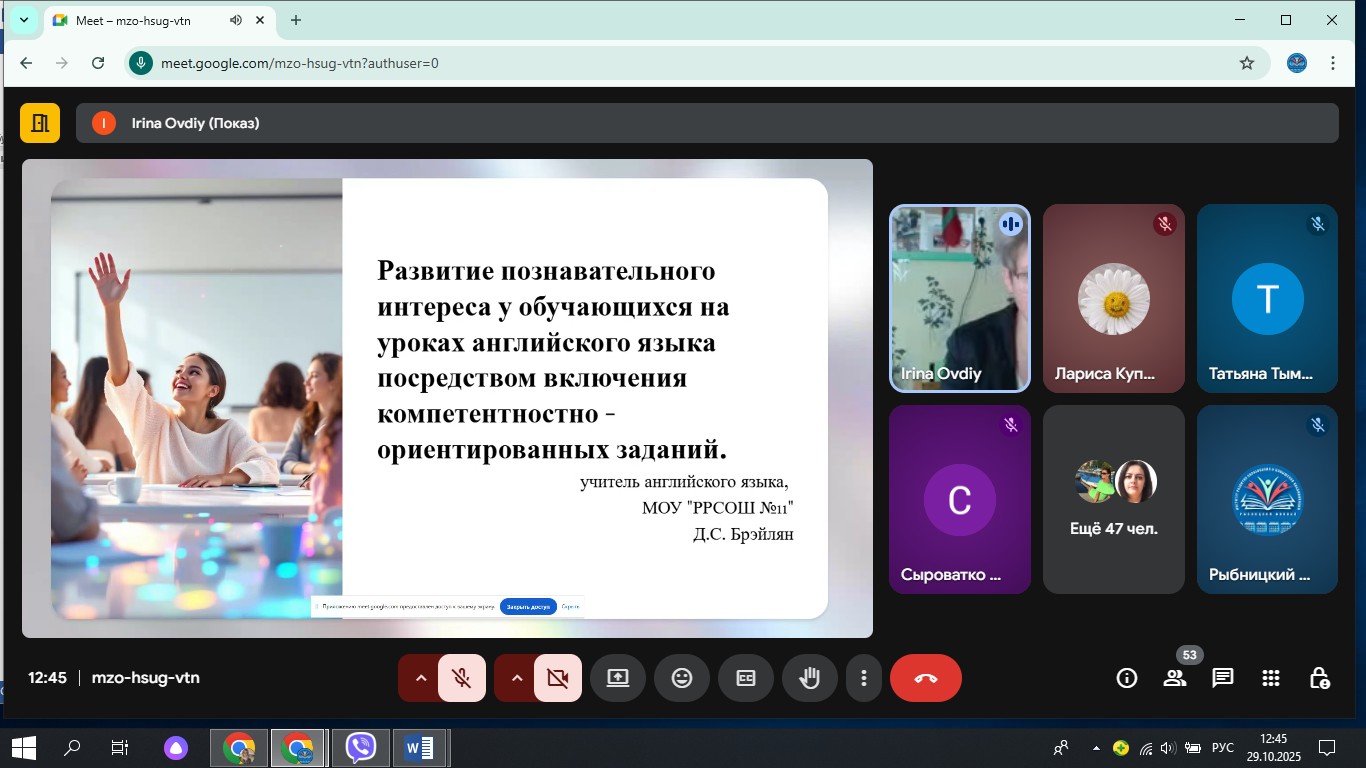Screen dimensions: 1366x768
Task: Open Viber from the taskbar
Action: (360, 747)
